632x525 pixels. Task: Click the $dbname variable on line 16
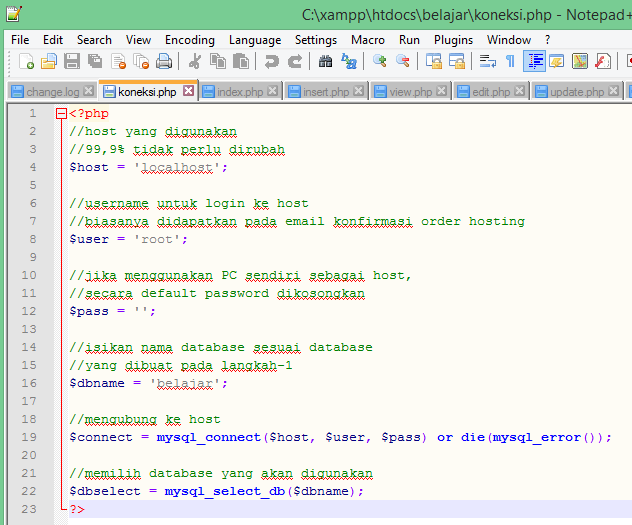click(x=97, y=383)
